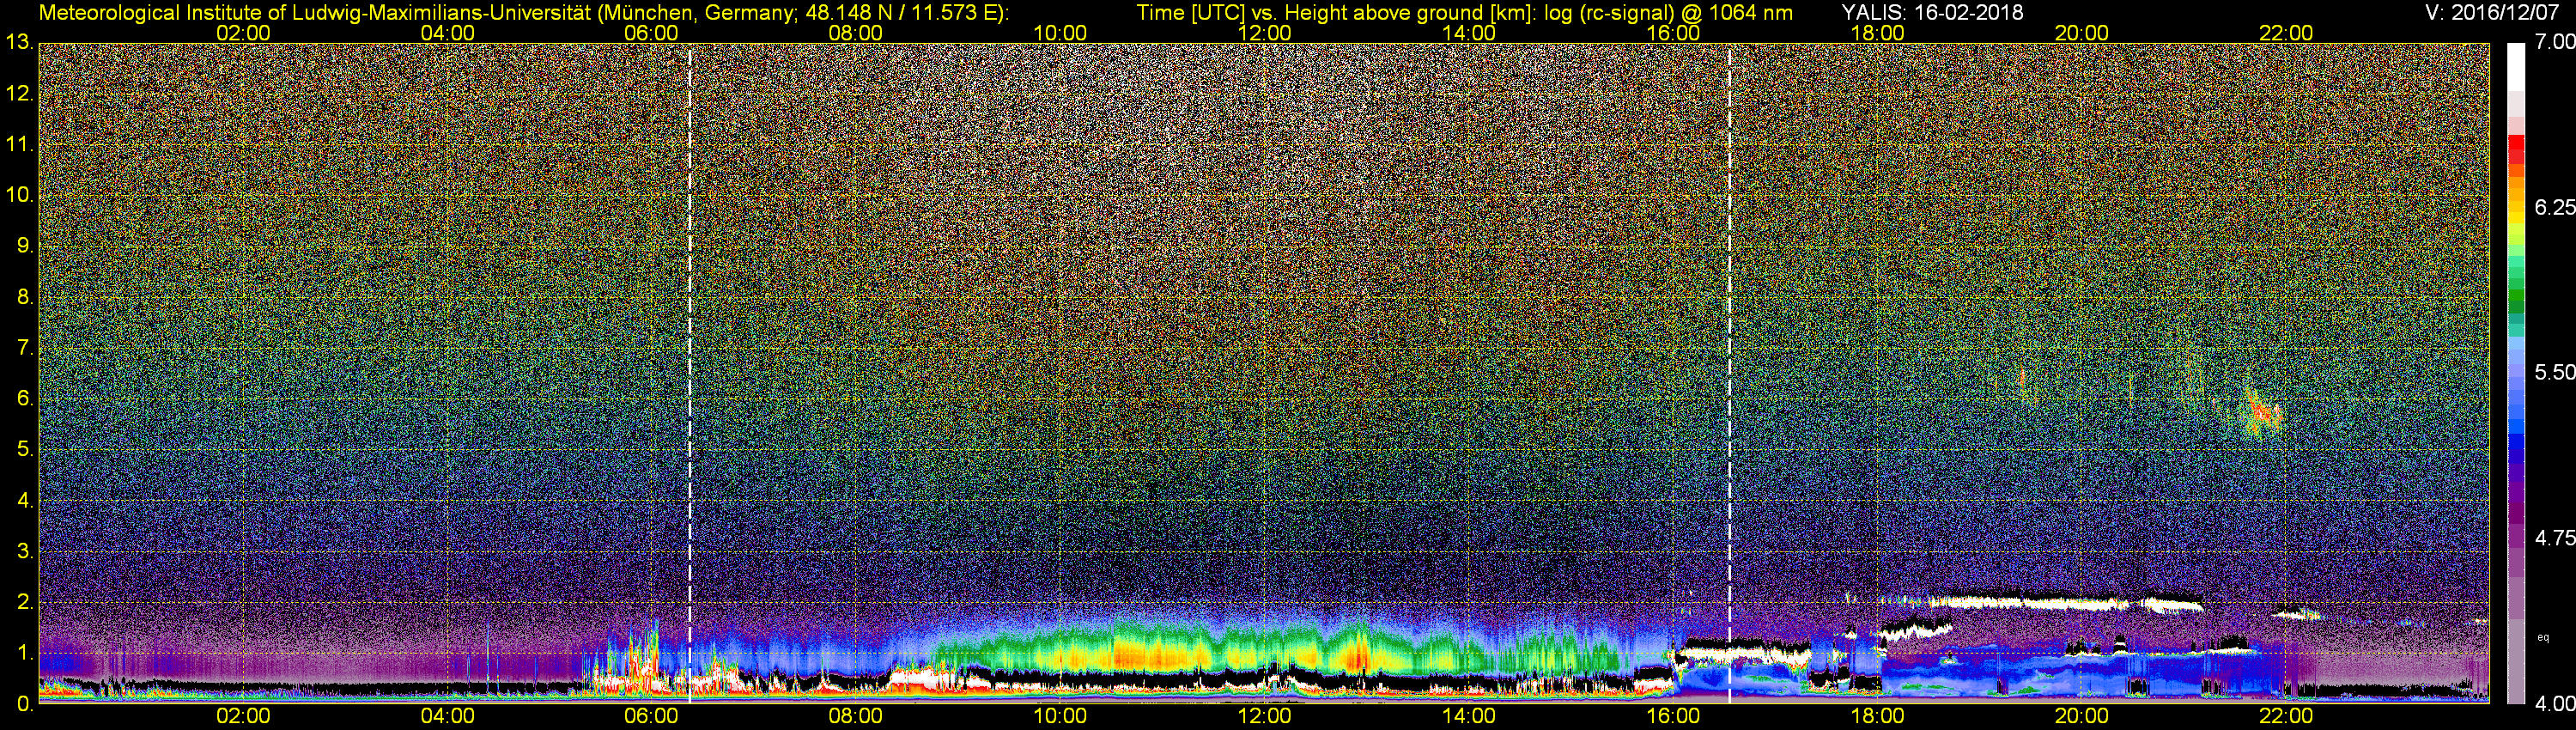Click the '22:00' label on the top time axis

pos(2286,33)
